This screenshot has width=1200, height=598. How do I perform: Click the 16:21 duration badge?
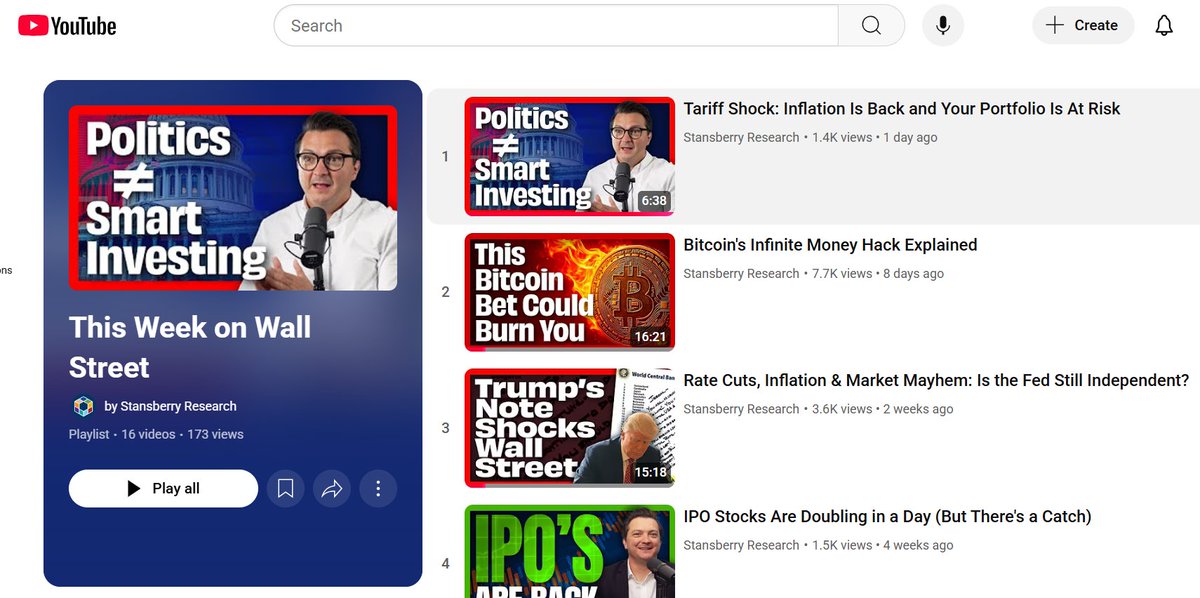click(650, 337)
